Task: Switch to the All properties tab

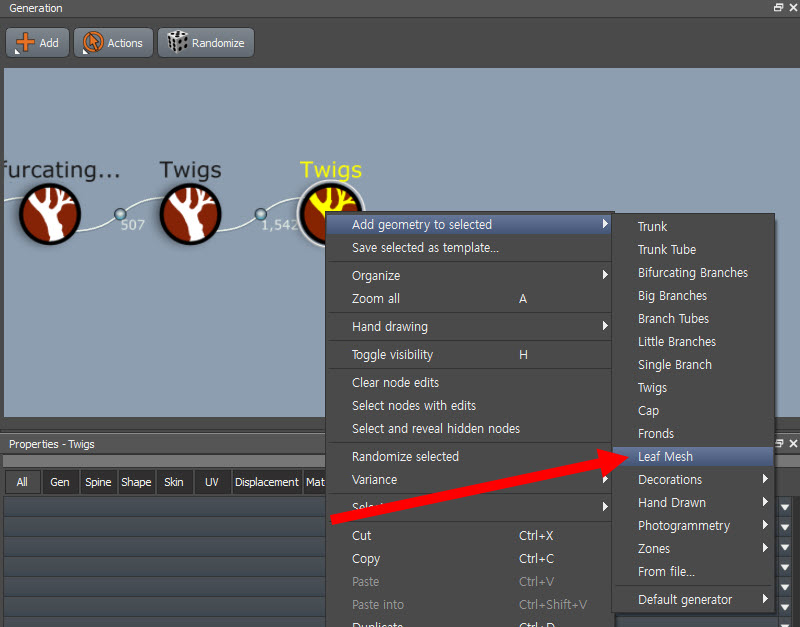Action: pos(22,482)
